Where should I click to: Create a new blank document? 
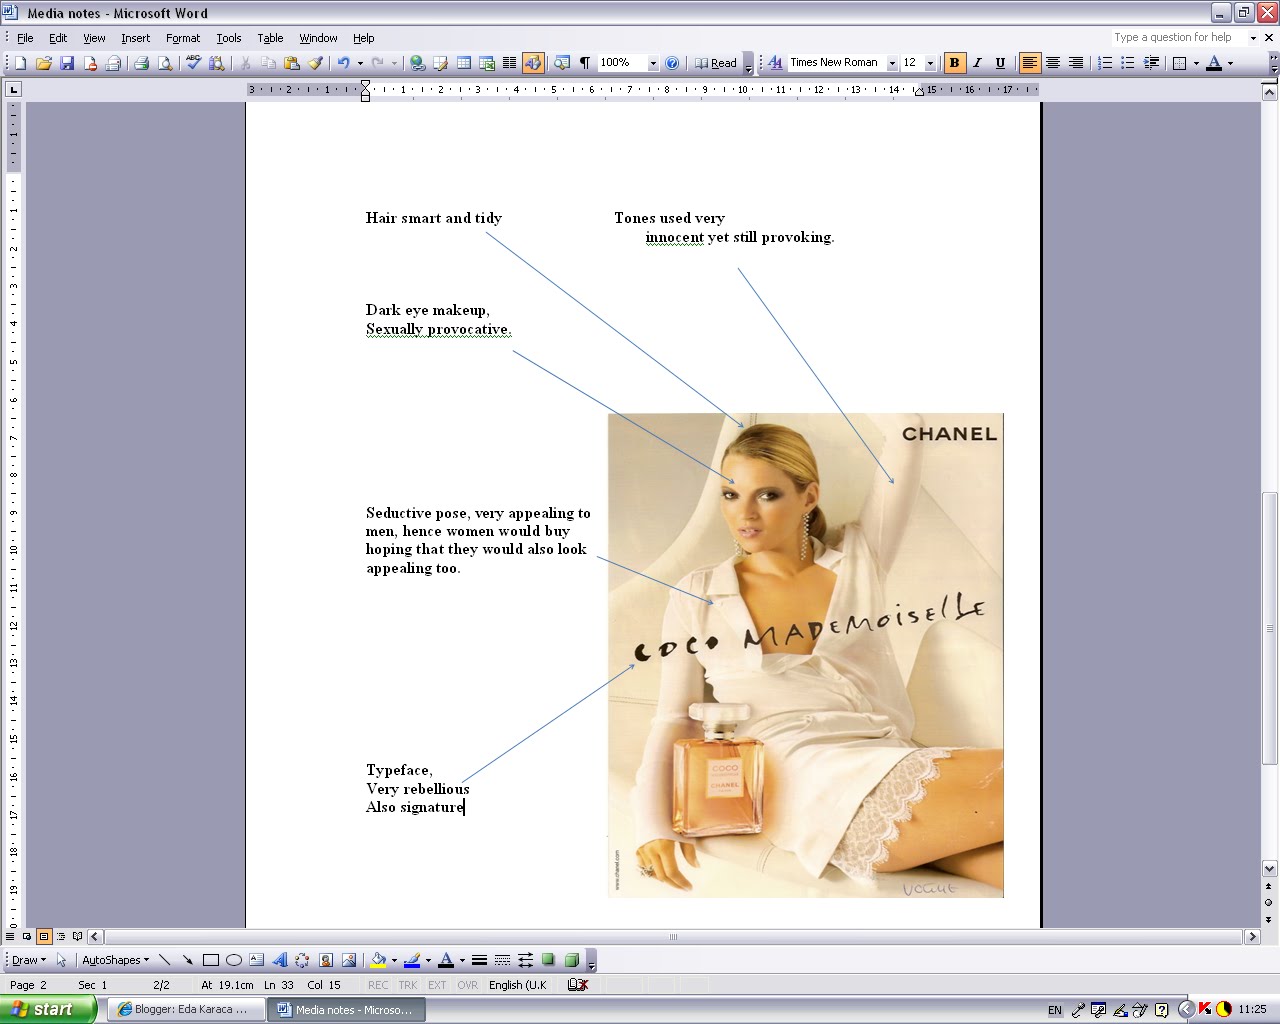(x=20, y=63)
